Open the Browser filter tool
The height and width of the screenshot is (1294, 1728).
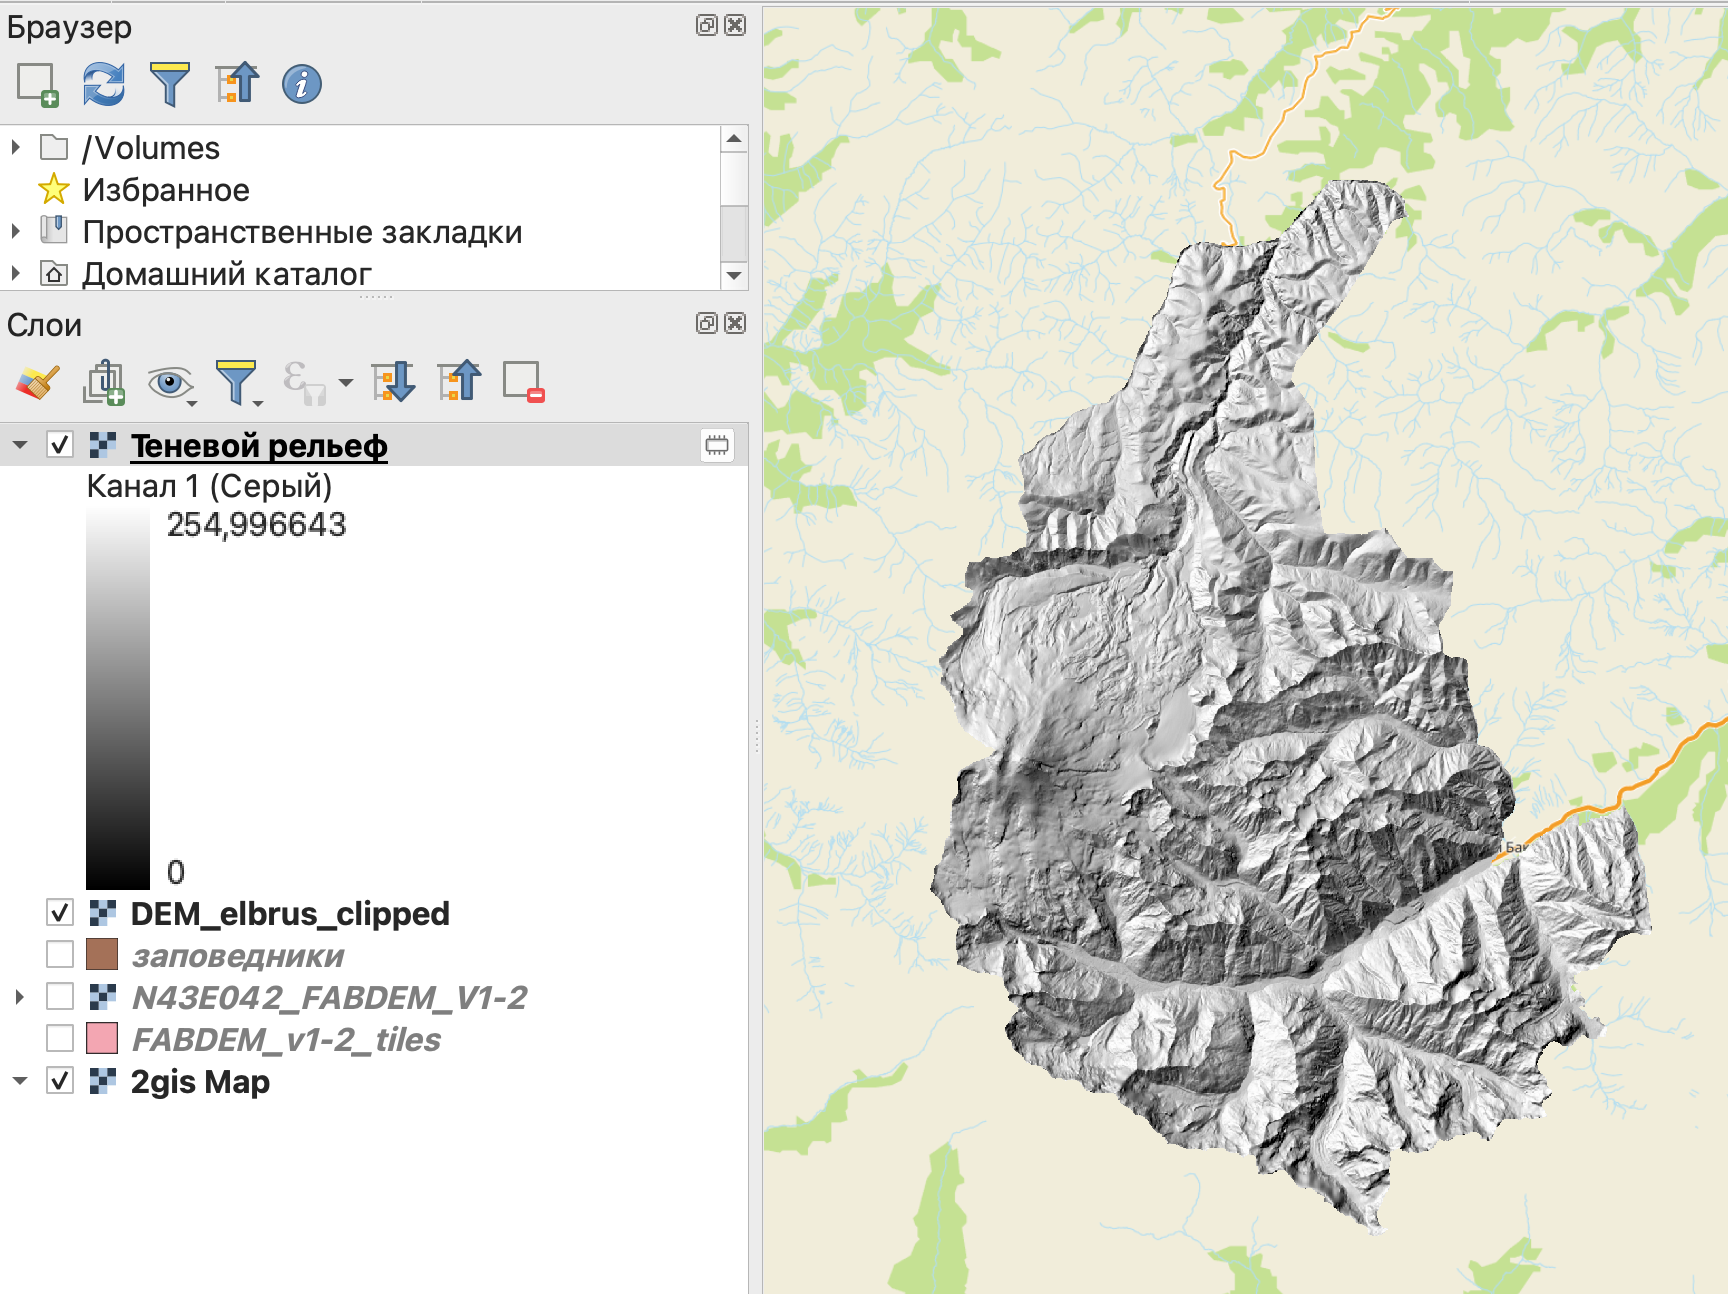[x=169, y=84]
